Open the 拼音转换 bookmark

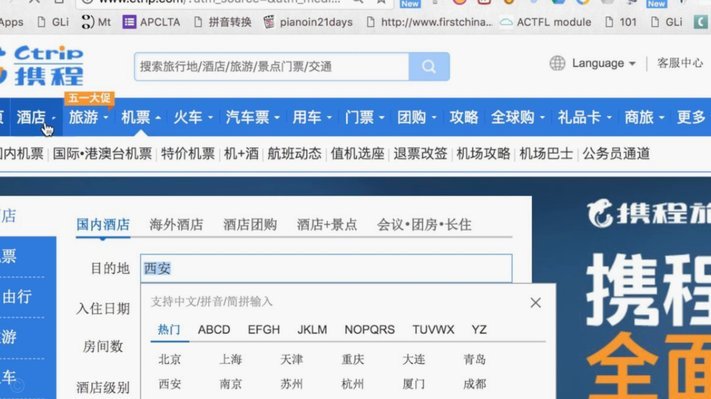pos(223,22)
